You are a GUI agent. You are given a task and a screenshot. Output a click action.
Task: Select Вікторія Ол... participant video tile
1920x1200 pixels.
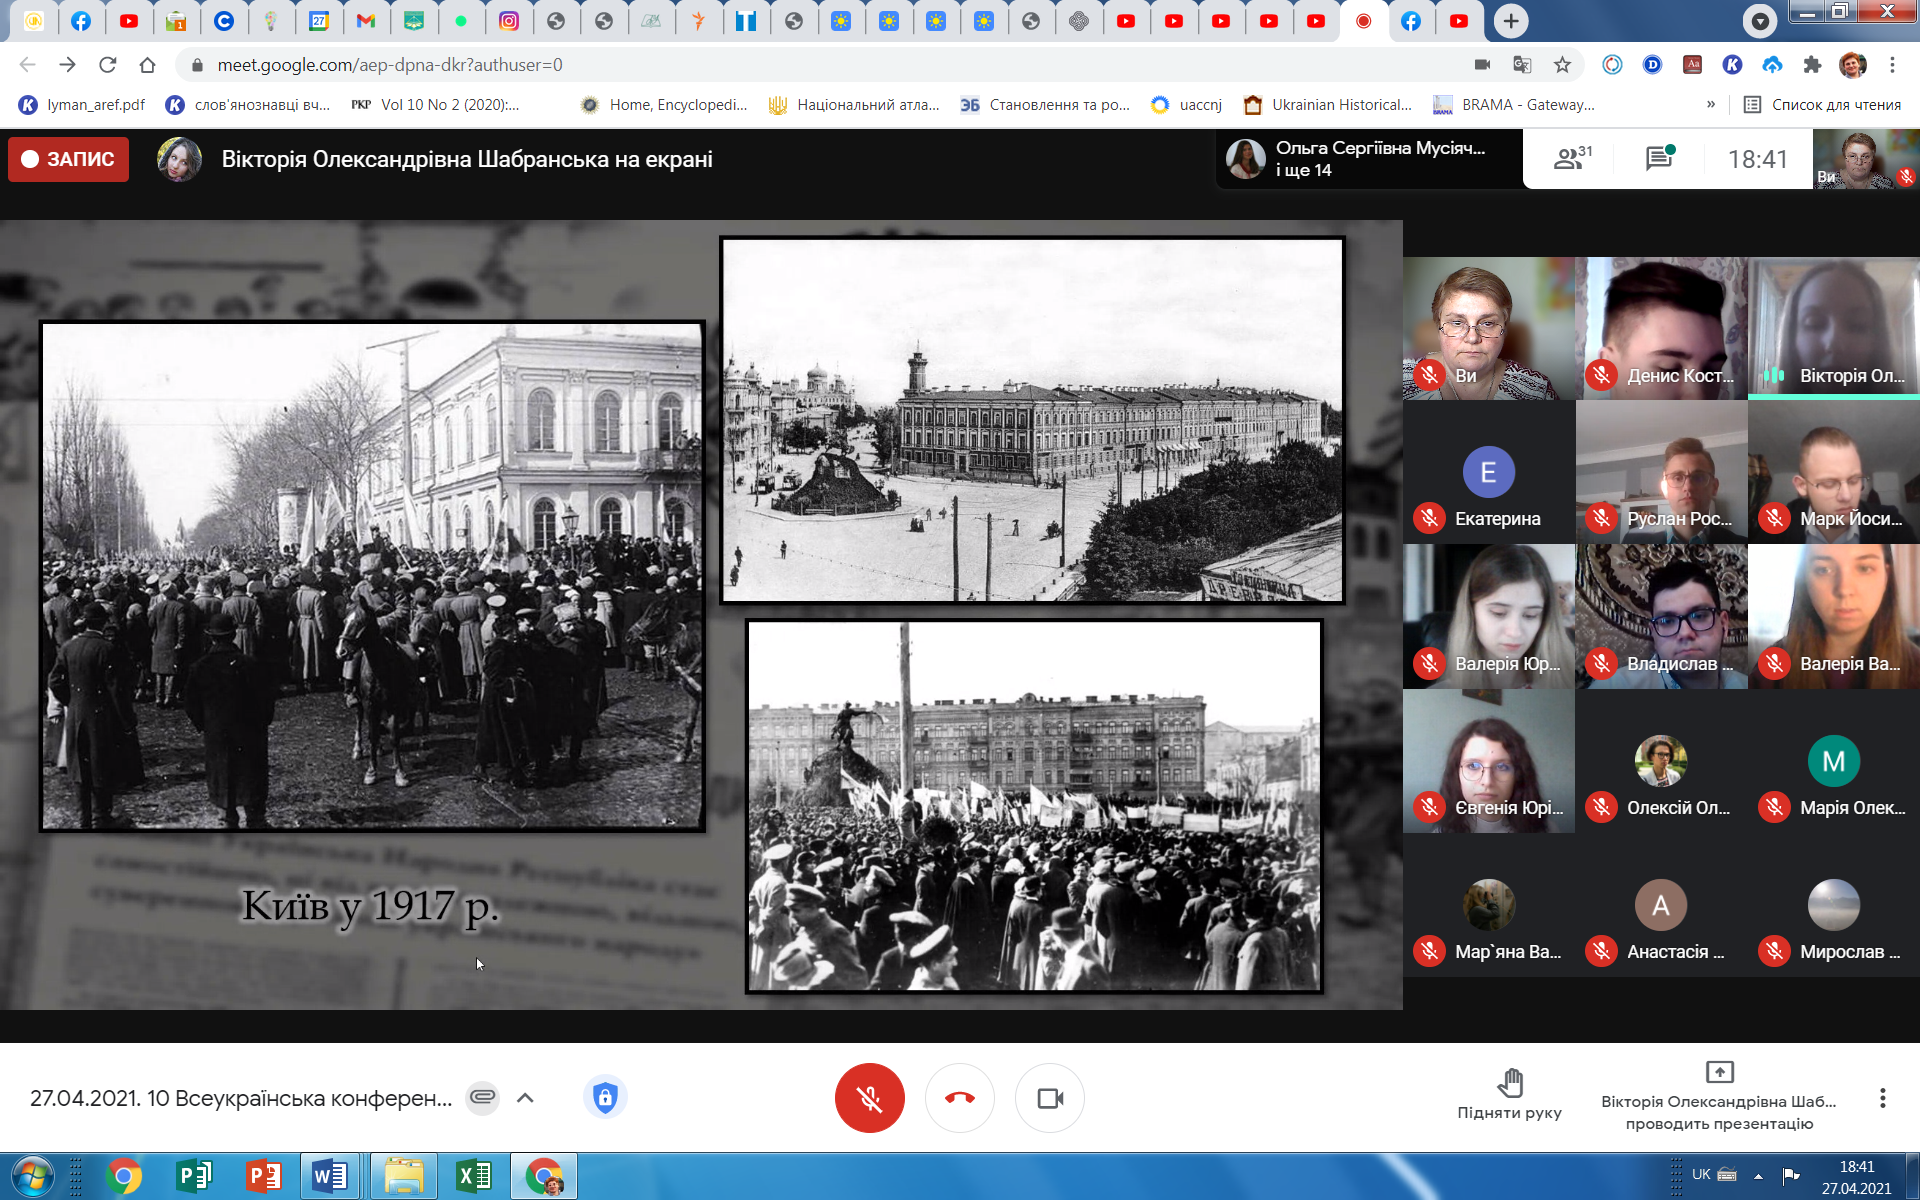point(1833,328)
